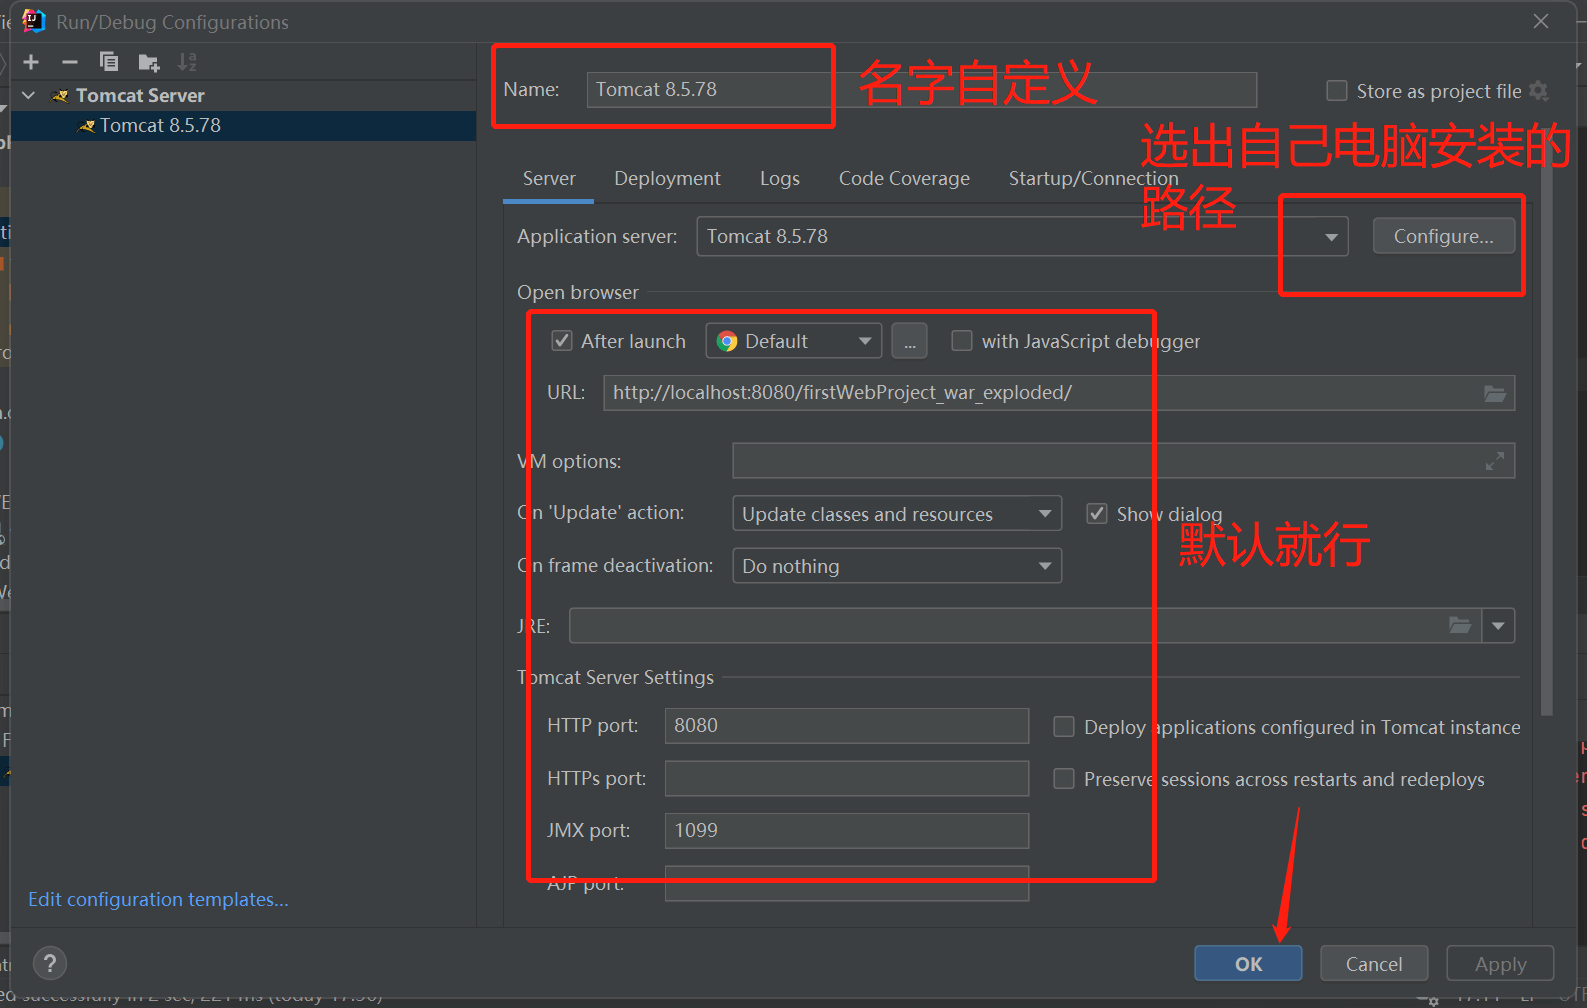This screenshot has height=1008, width=1587.
Task: Click the Configure... button
Action: [x=1443, y=237]
